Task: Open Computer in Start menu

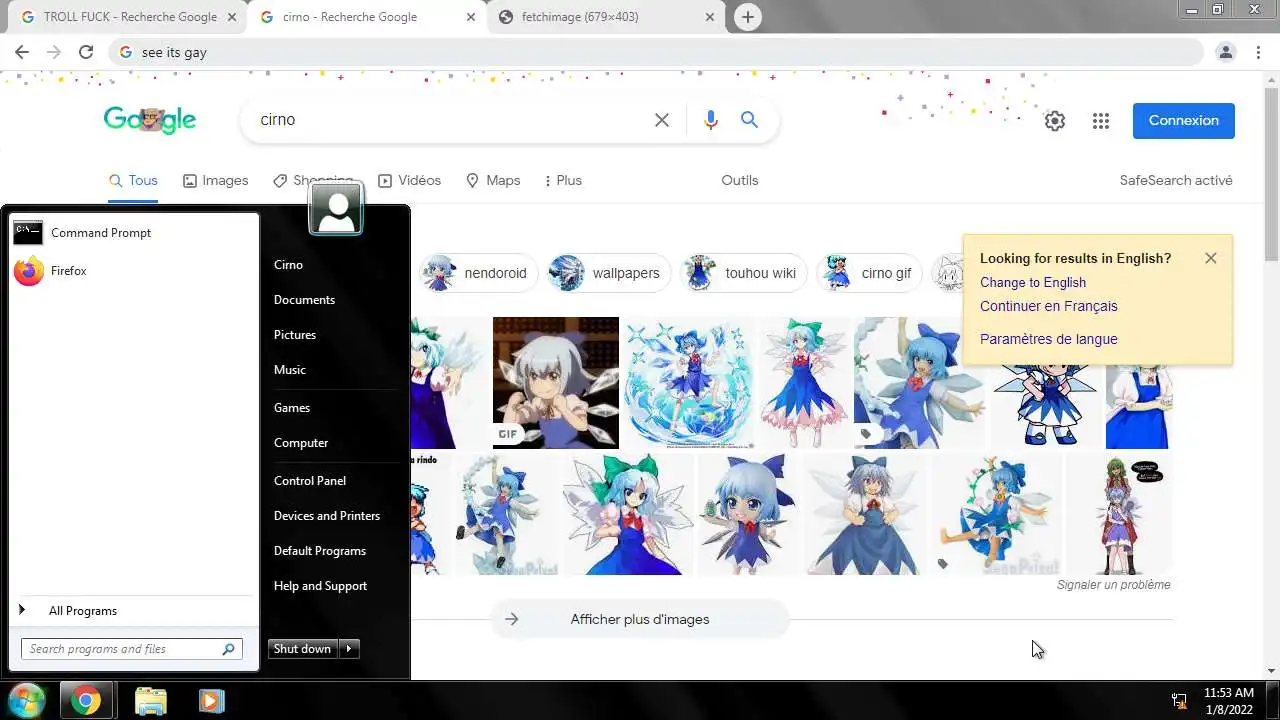Action: (x=301, y=443)
